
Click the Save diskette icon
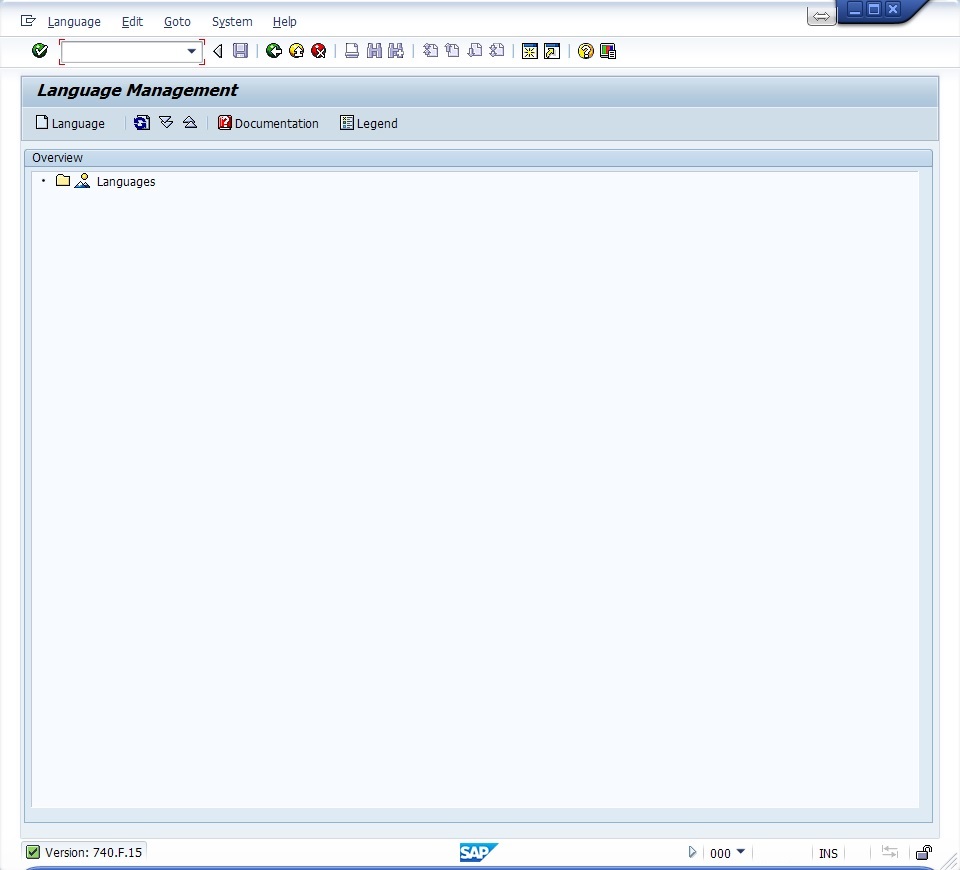click(241, 51)
